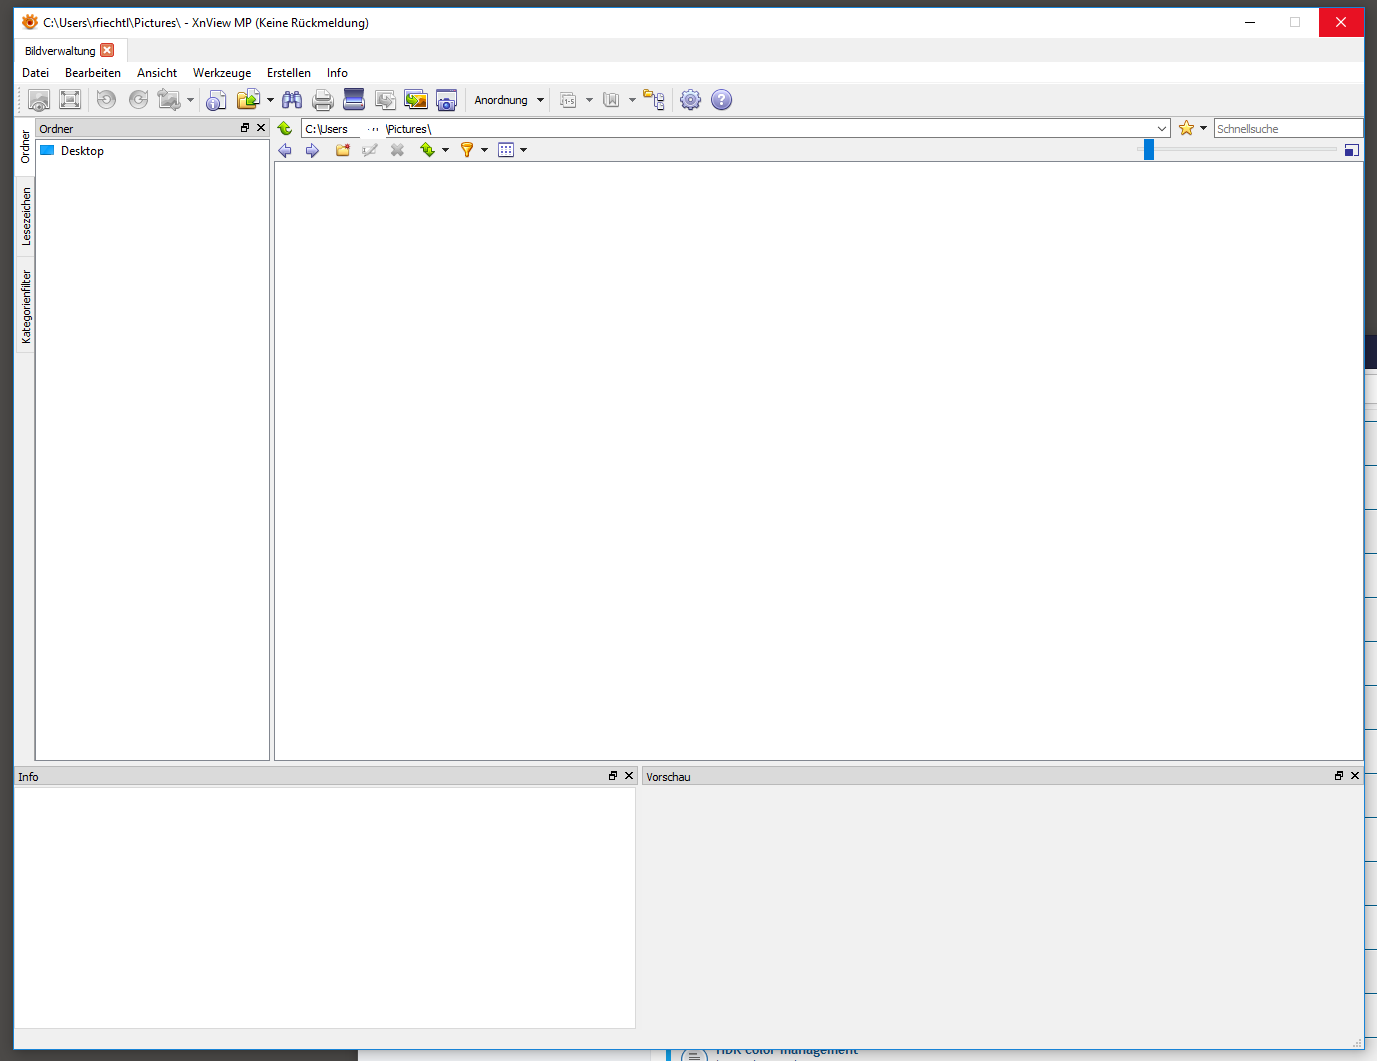Open the Slideshow creation icon
This screenshot has height=1061, width=1377.
[416, 100]
